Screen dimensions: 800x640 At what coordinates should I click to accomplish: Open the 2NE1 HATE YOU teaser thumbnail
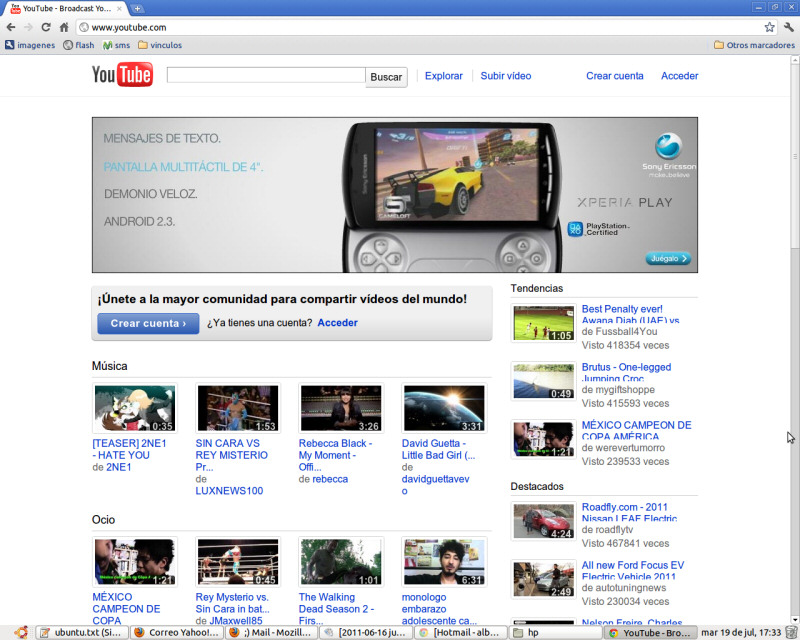click(135, 408)
